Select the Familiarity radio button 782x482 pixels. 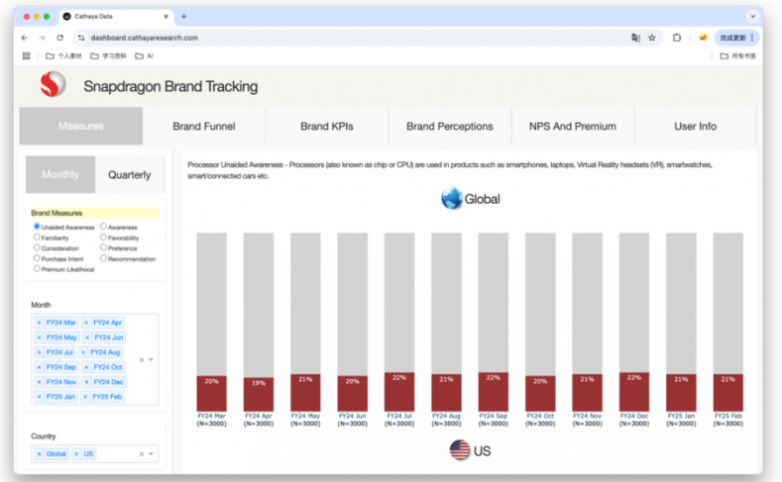click(37, 238)
